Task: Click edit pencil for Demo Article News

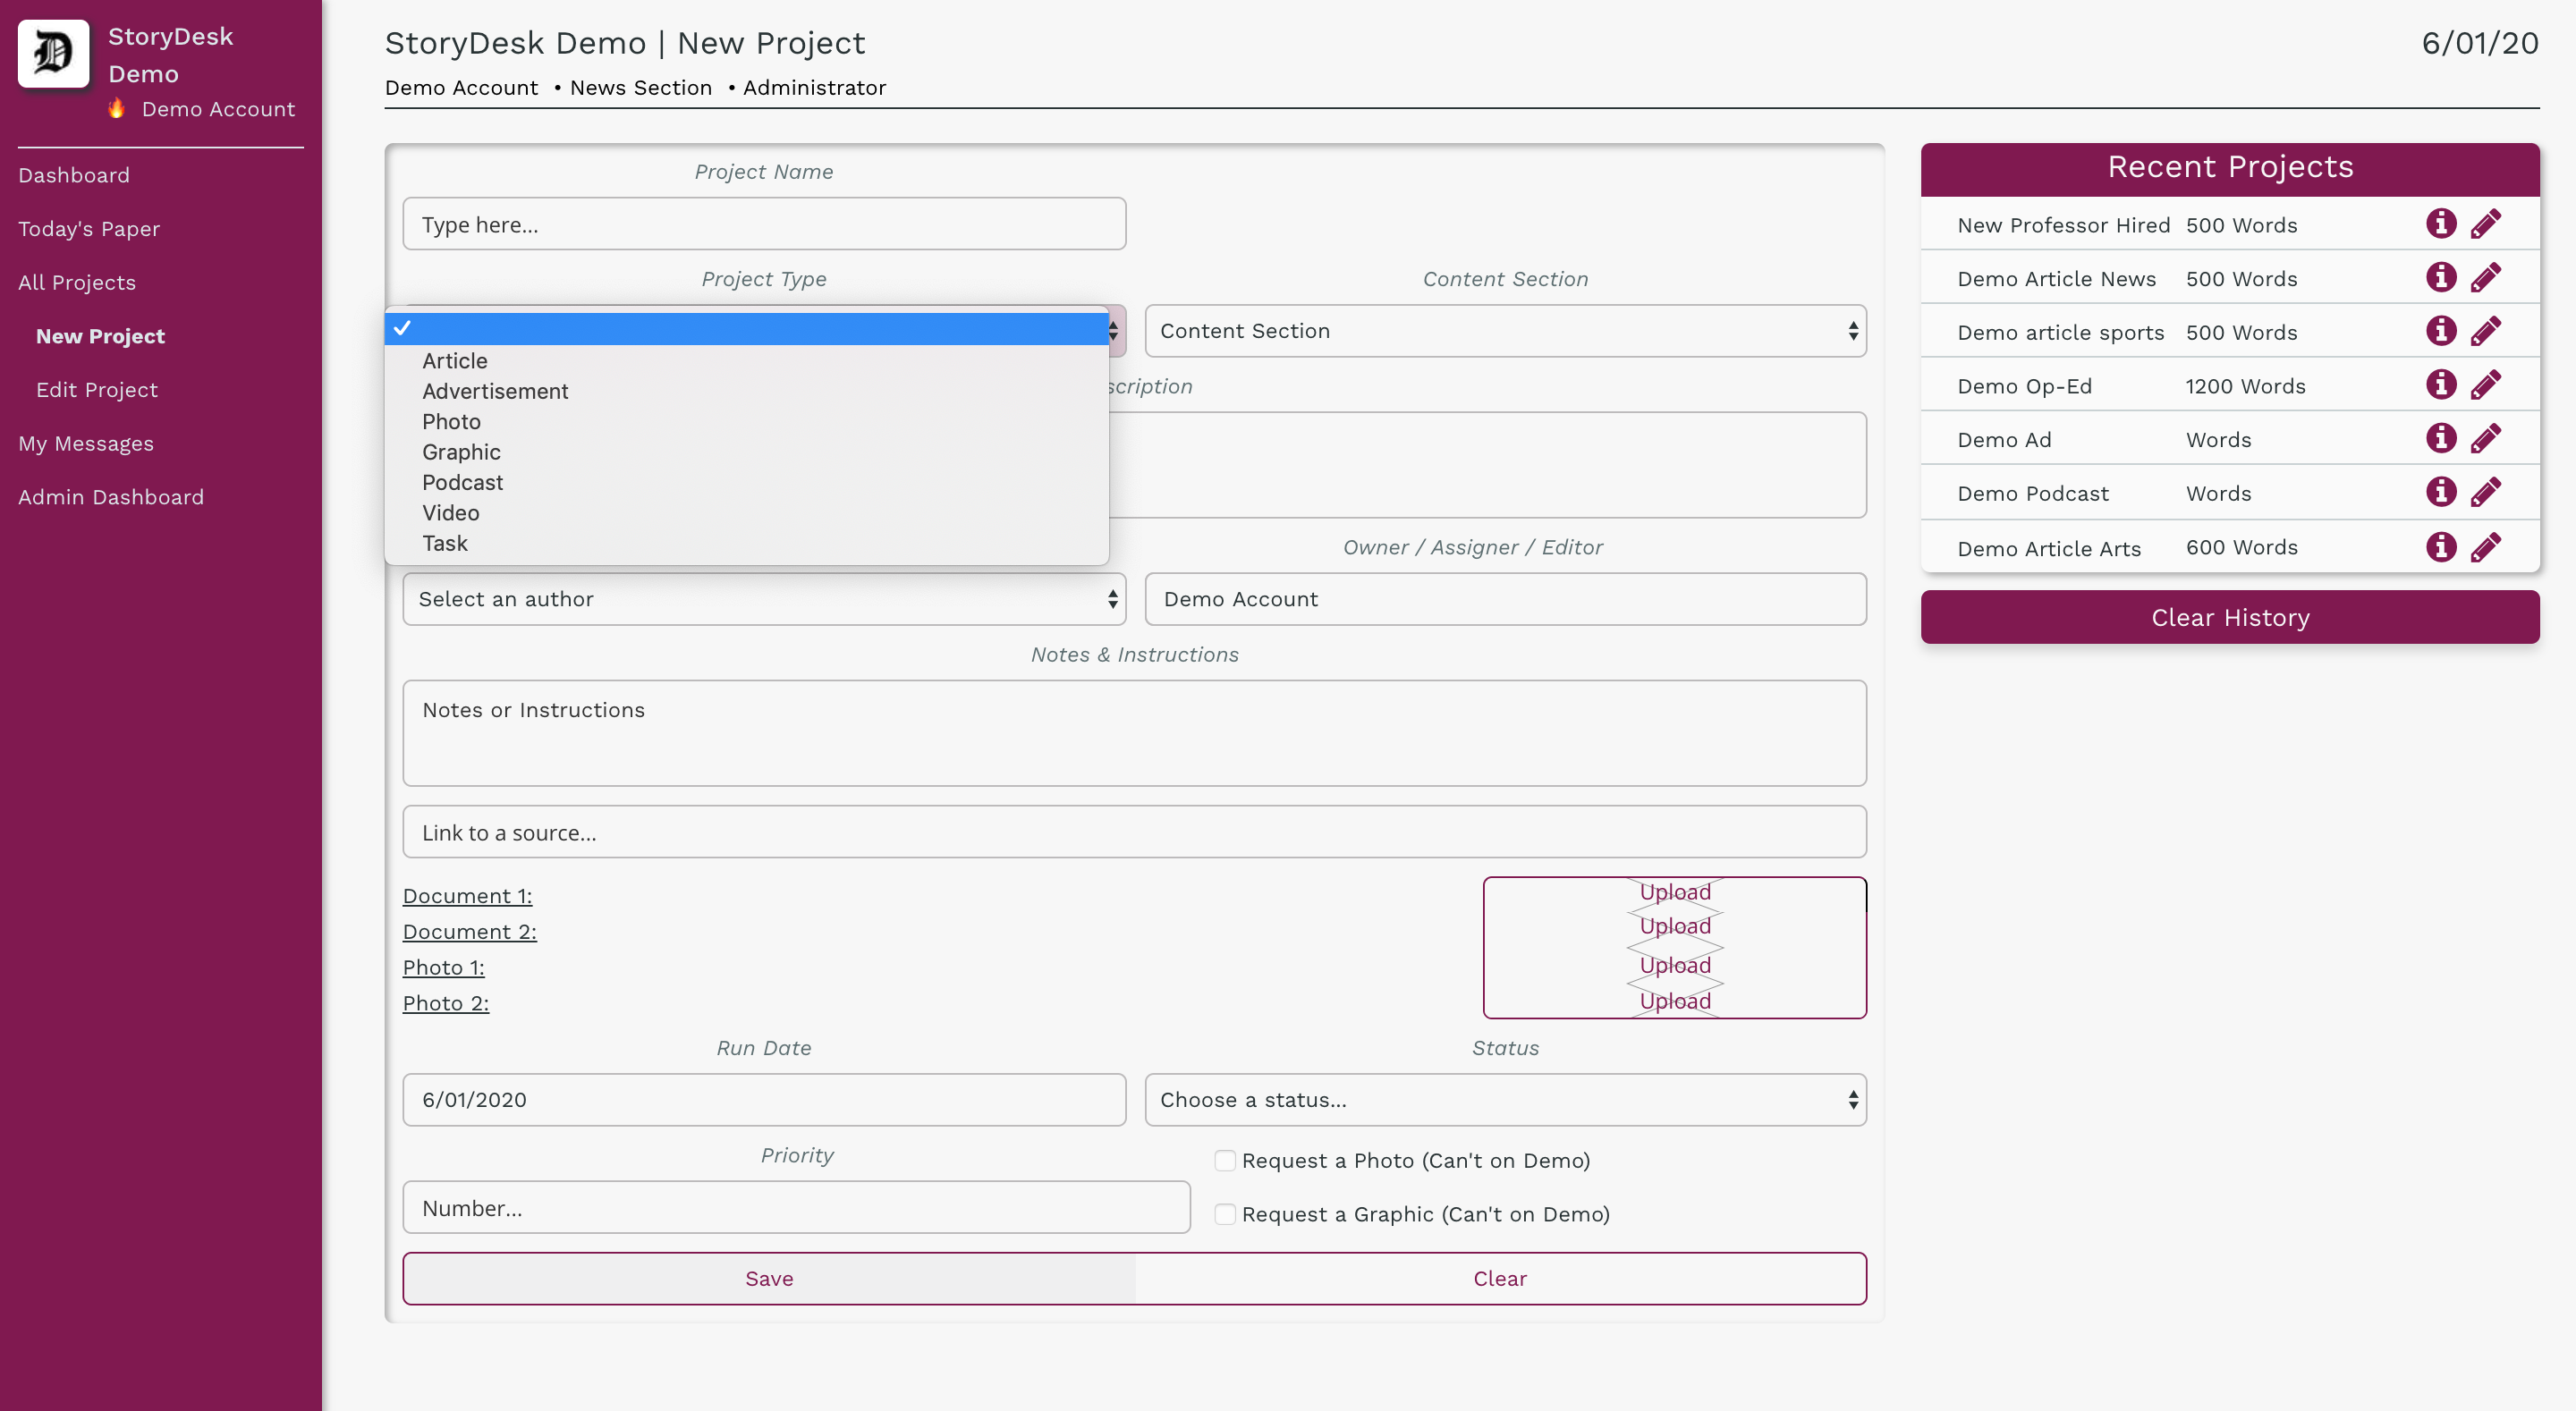Action: [2486, 277]
